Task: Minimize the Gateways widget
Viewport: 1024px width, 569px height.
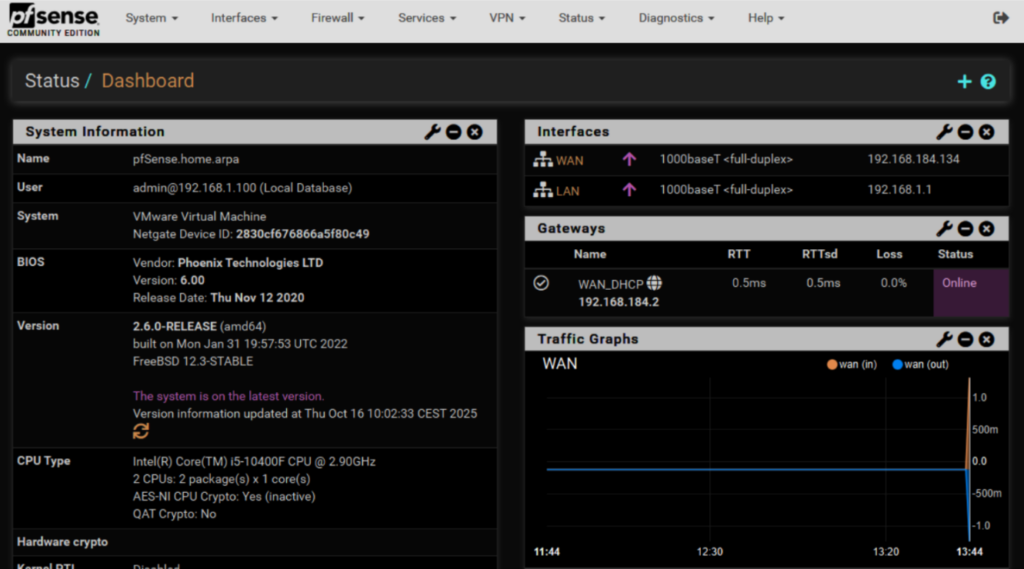Action: 965,229
